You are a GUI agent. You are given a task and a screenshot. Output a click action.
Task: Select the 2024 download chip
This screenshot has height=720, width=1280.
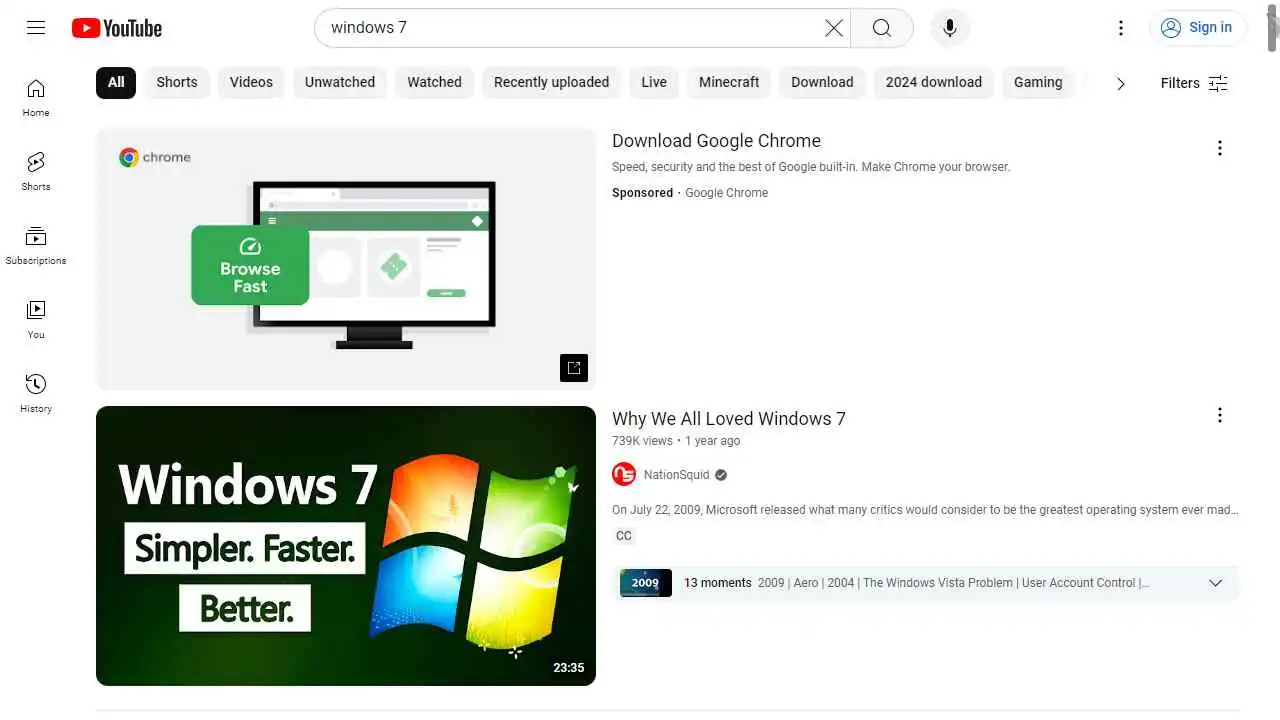point(934,82)
